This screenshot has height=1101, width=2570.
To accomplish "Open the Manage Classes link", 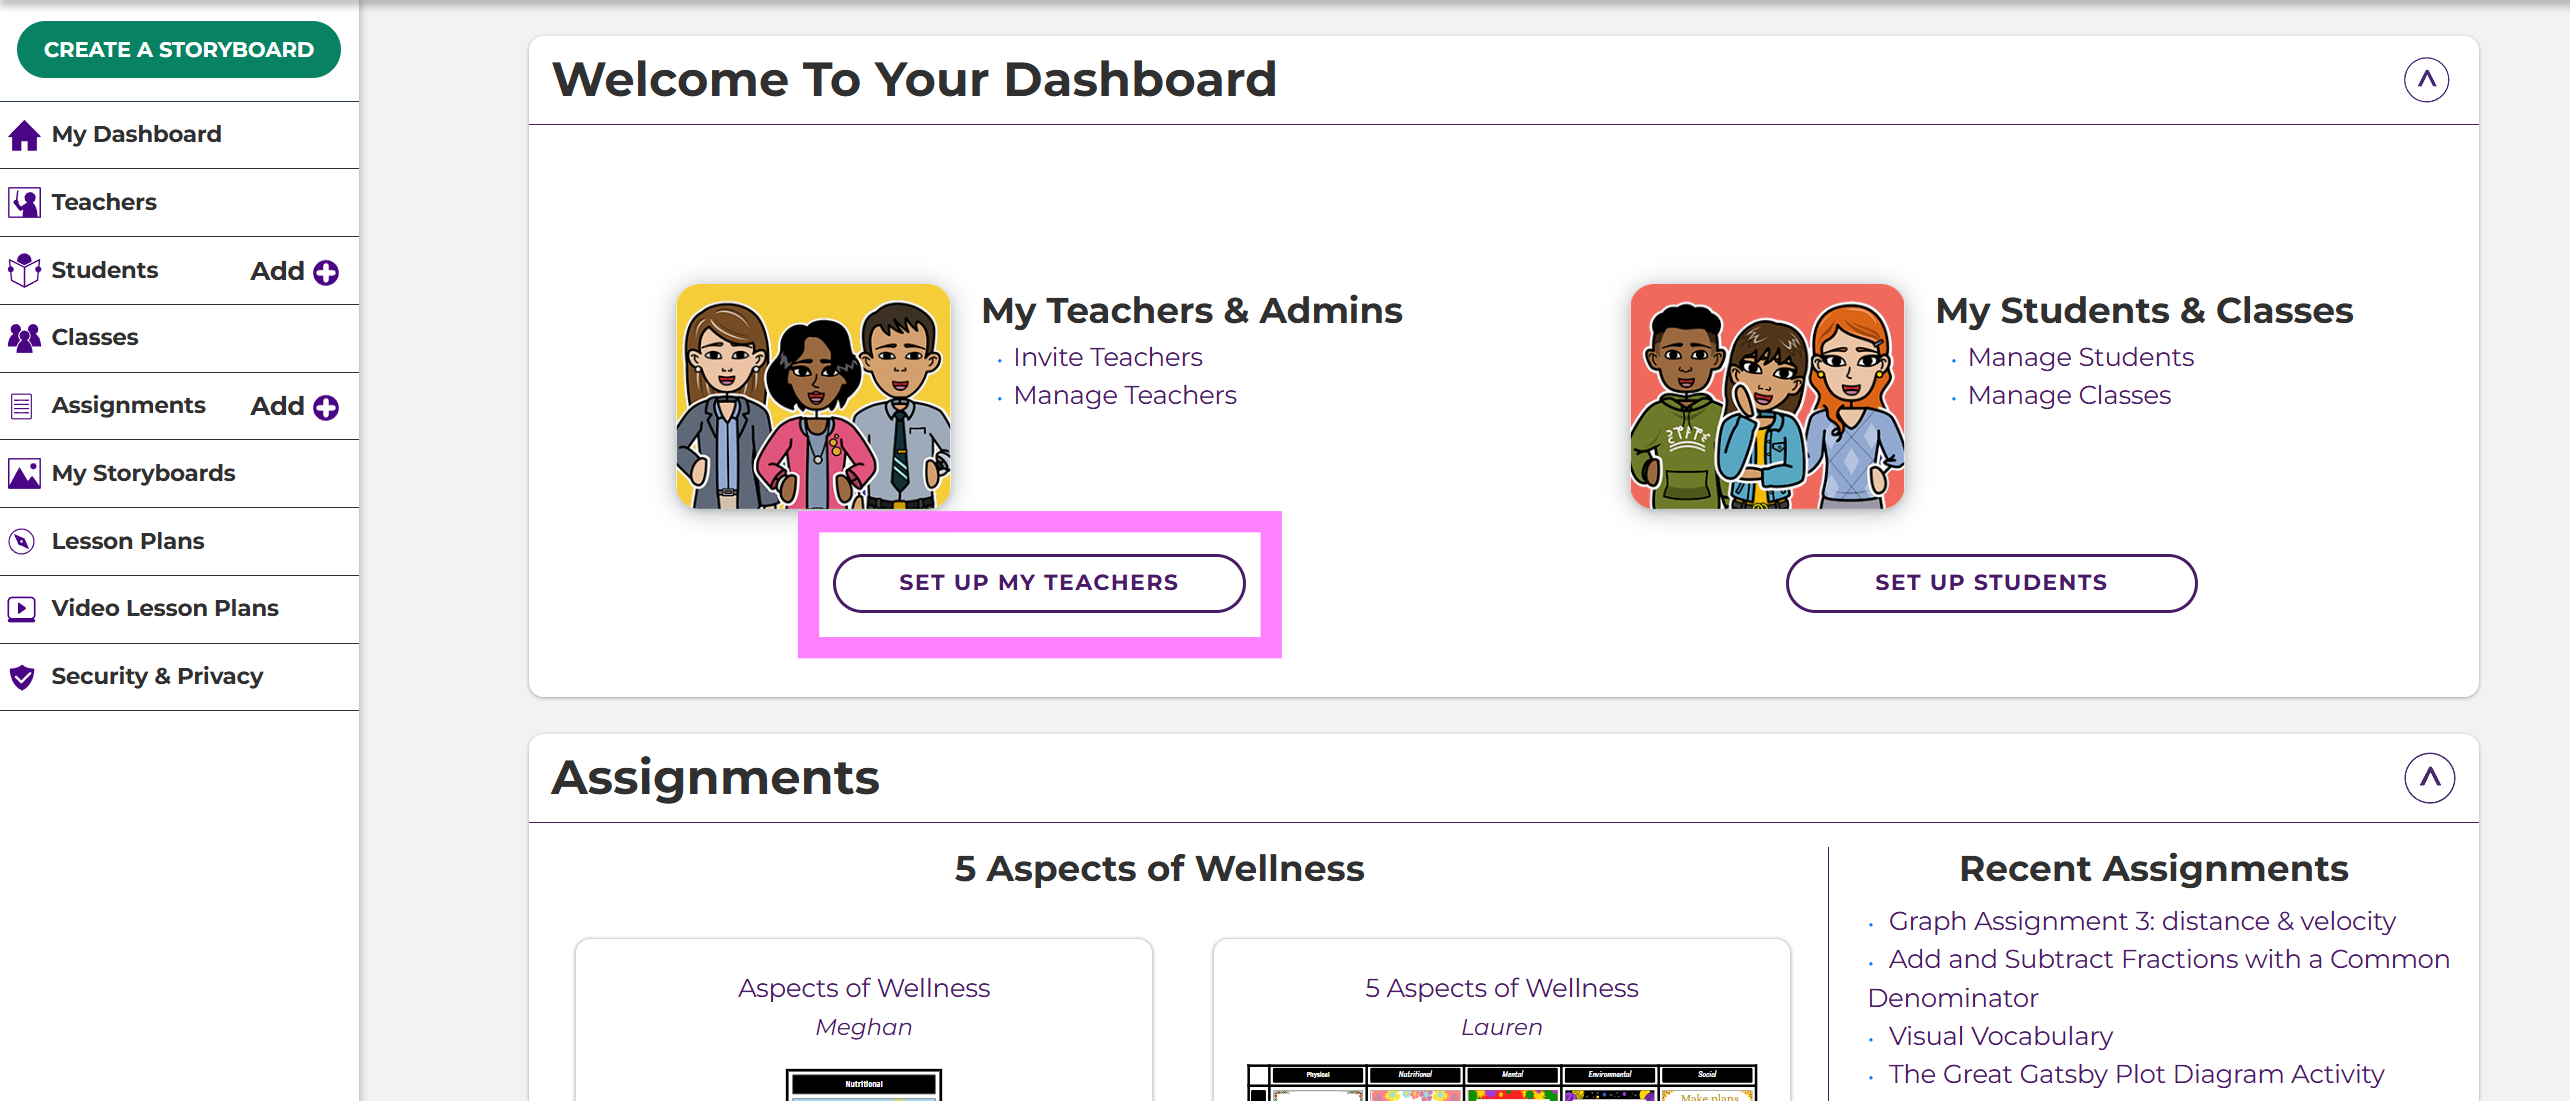I will click(x=2069, y=395).
